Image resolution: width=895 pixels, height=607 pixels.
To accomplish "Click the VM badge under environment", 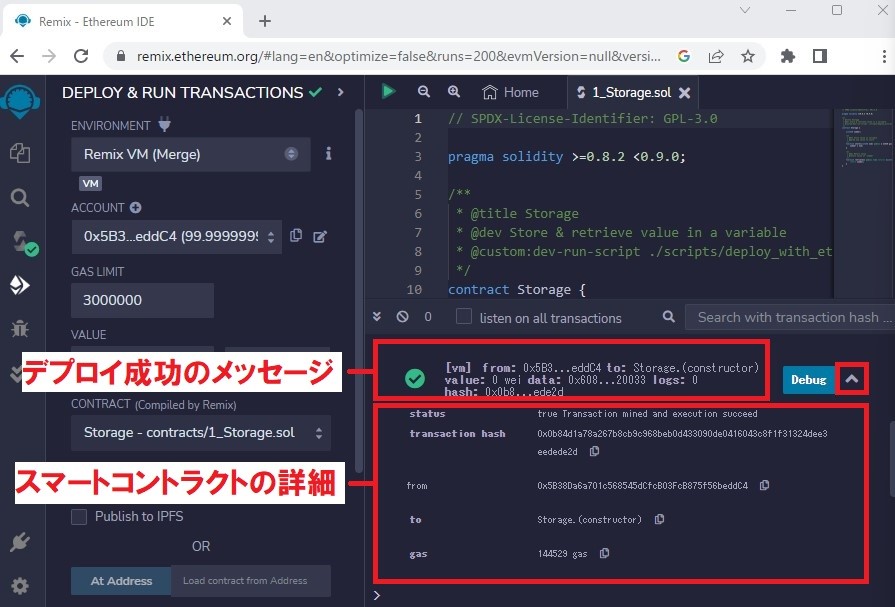I will [91, 183].
